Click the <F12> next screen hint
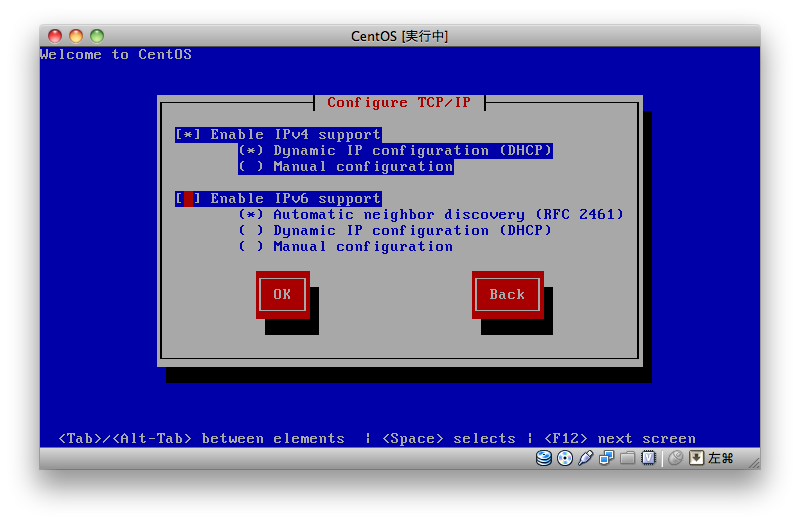The image size is (800, 524). pos(619,438)
